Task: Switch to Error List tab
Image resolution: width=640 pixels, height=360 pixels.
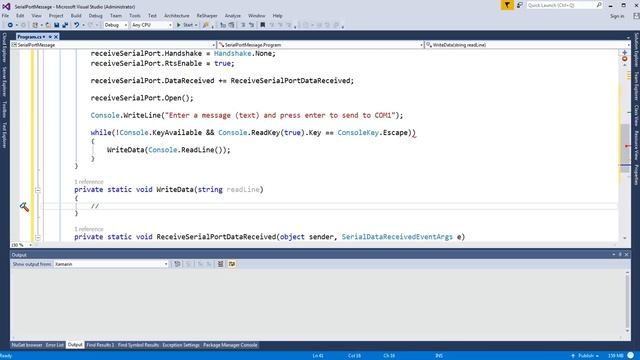Action: tap(55, 345)
